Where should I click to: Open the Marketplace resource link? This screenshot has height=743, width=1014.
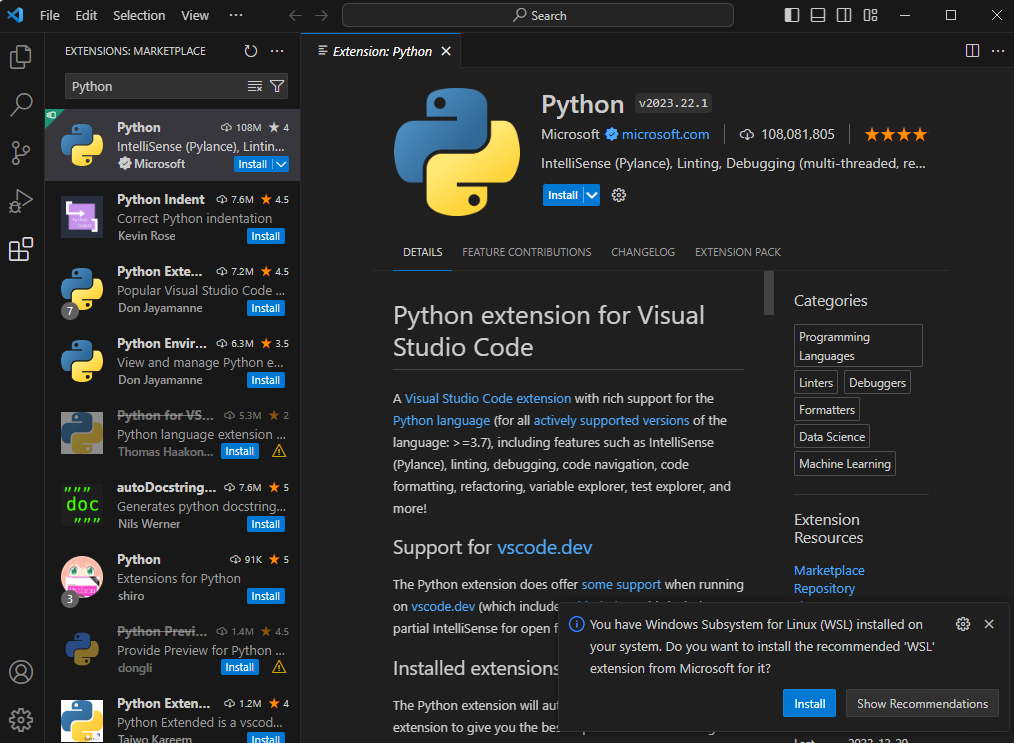tap(829, 570)
